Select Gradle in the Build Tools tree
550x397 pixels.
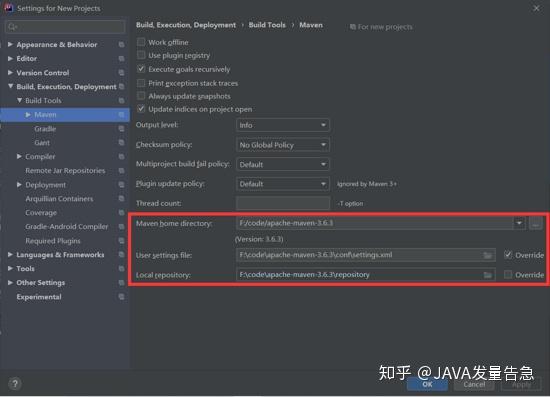pyautogui.click(x=45, y=129)
